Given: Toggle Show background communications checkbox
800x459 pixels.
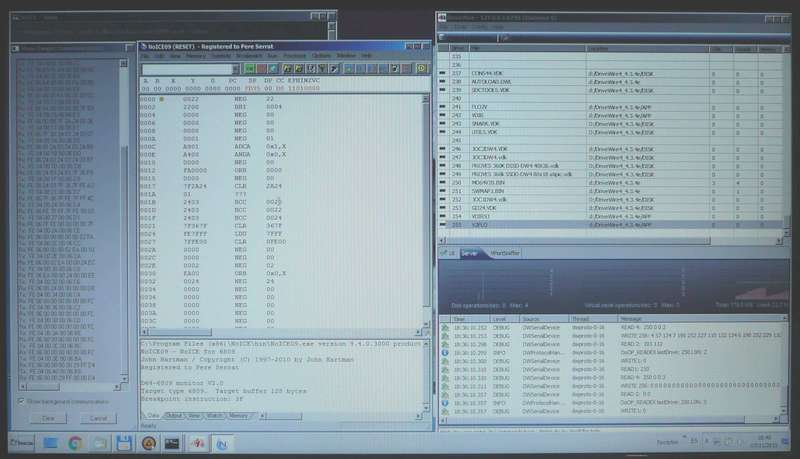Looking at the screenshot, I should pos(22,402).
